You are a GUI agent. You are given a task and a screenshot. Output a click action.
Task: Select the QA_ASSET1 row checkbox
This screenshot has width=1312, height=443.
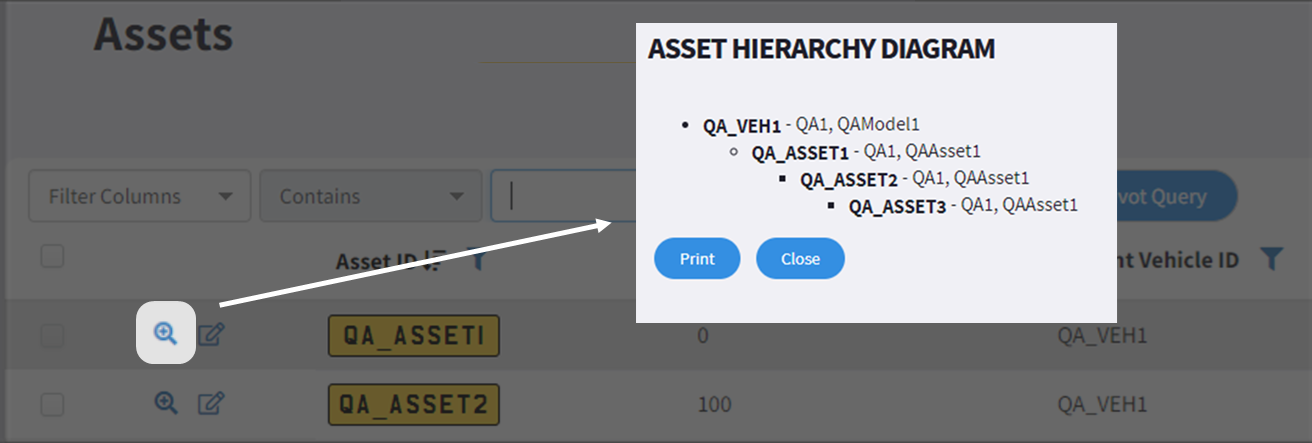tap(52, 336)
